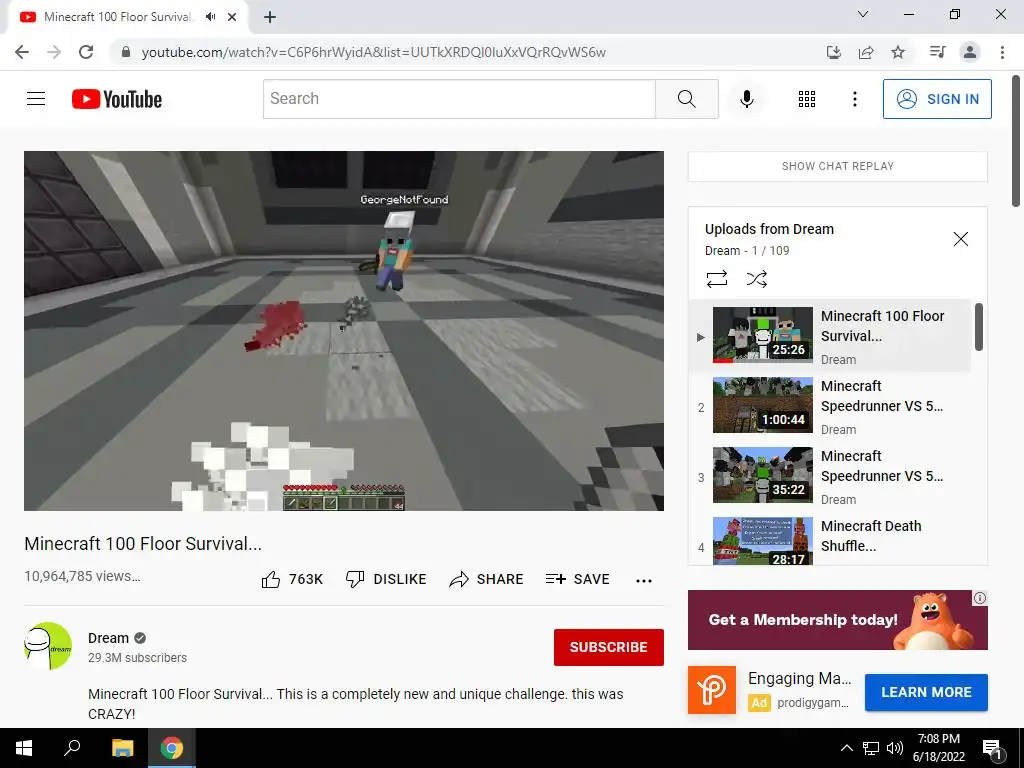Click the '10,964,785 views' text
Screen dimensions: 1024x768
82,576
